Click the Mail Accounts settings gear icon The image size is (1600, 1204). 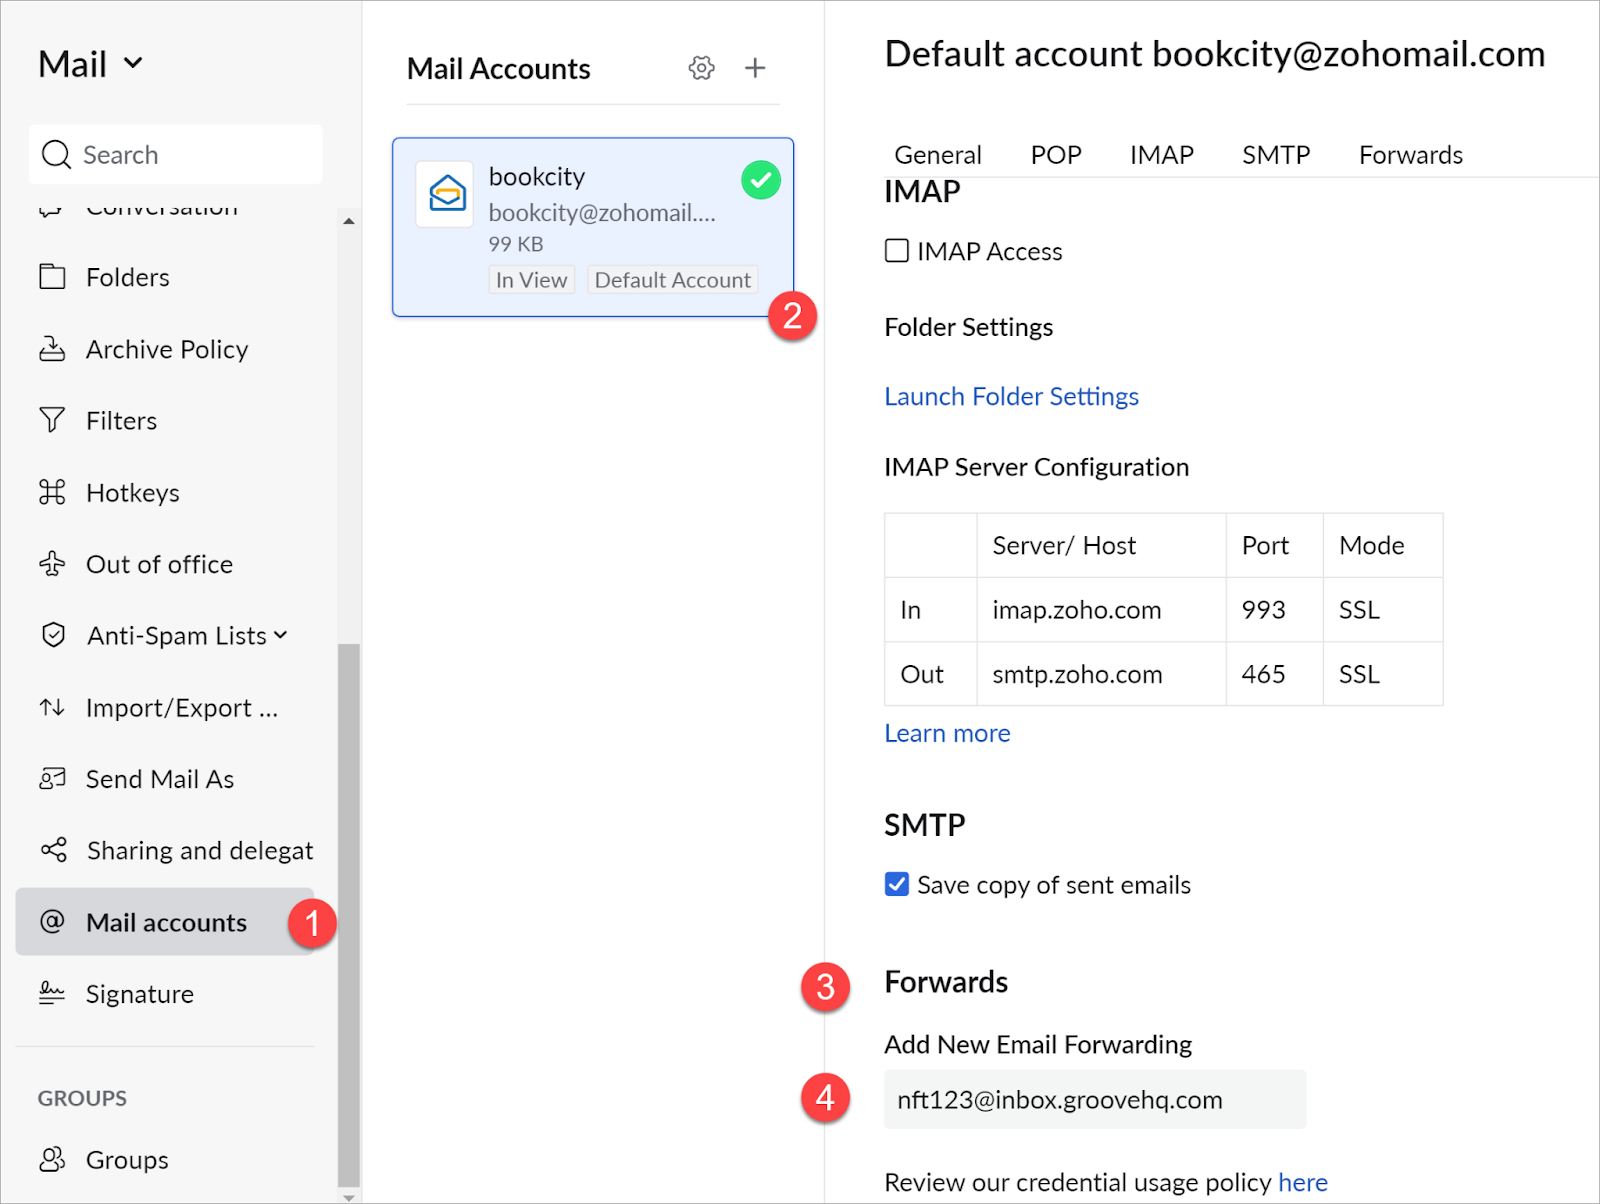click(701, 68)
